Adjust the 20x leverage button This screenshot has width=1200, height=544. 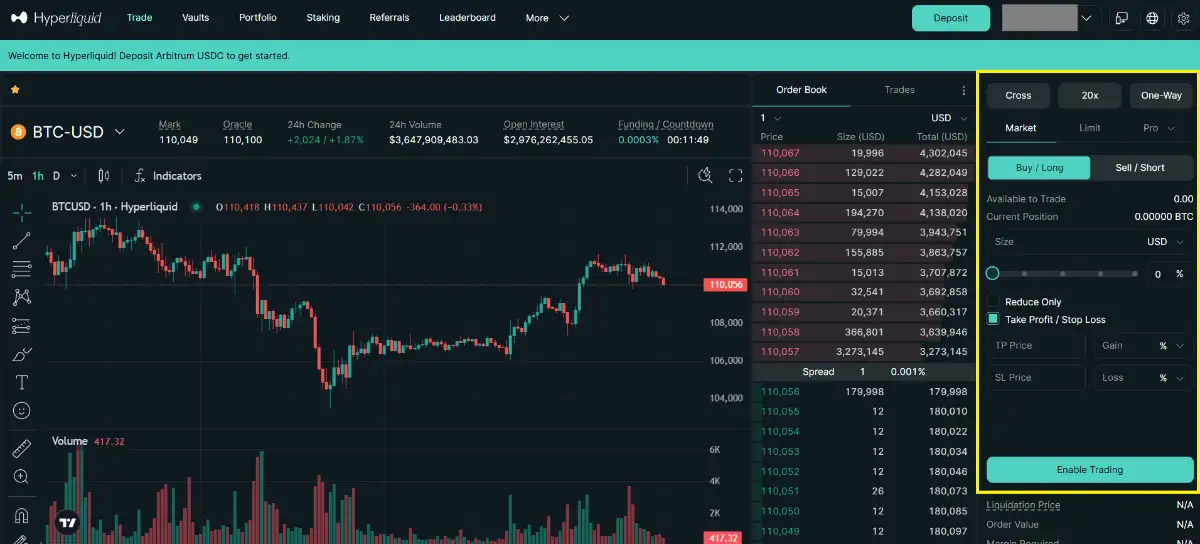coord(1090,96)
